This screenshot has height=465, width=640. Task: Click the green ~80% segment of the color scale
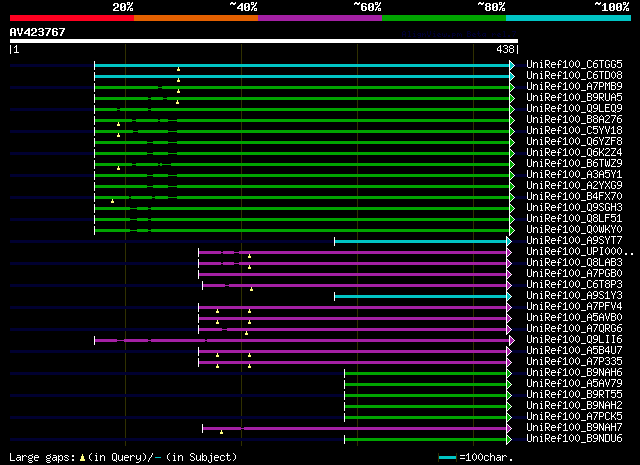(x=444, y=18)
